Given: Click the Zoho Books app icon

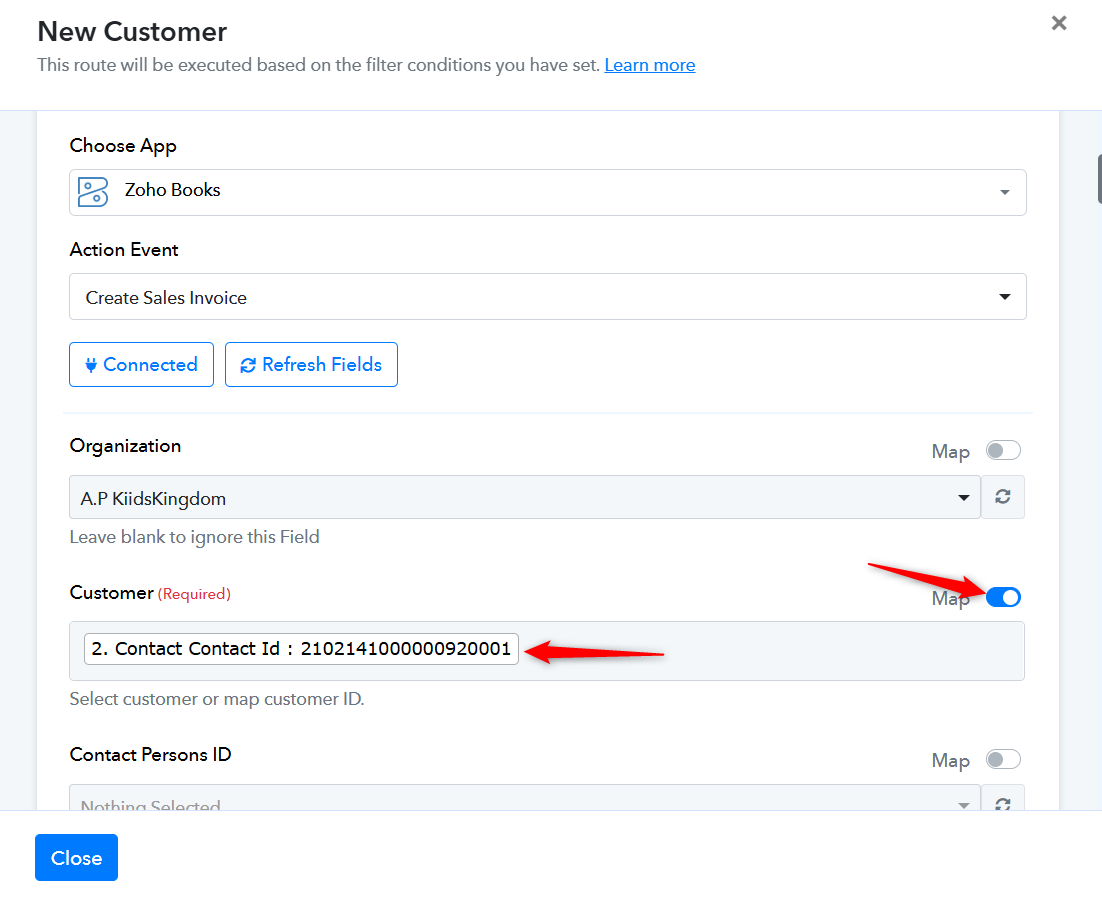Looking at the screenshot, I should pos(93,192).
